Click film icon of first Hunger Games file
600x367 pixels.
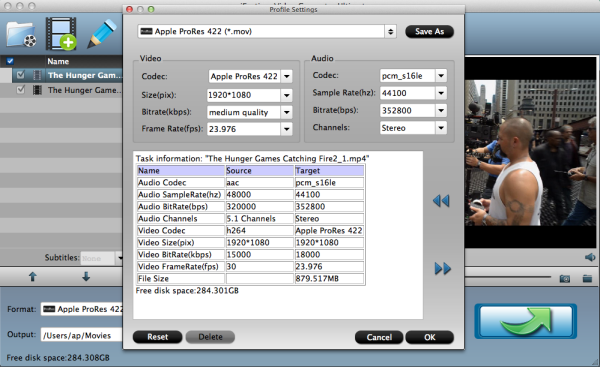[37, 75]
